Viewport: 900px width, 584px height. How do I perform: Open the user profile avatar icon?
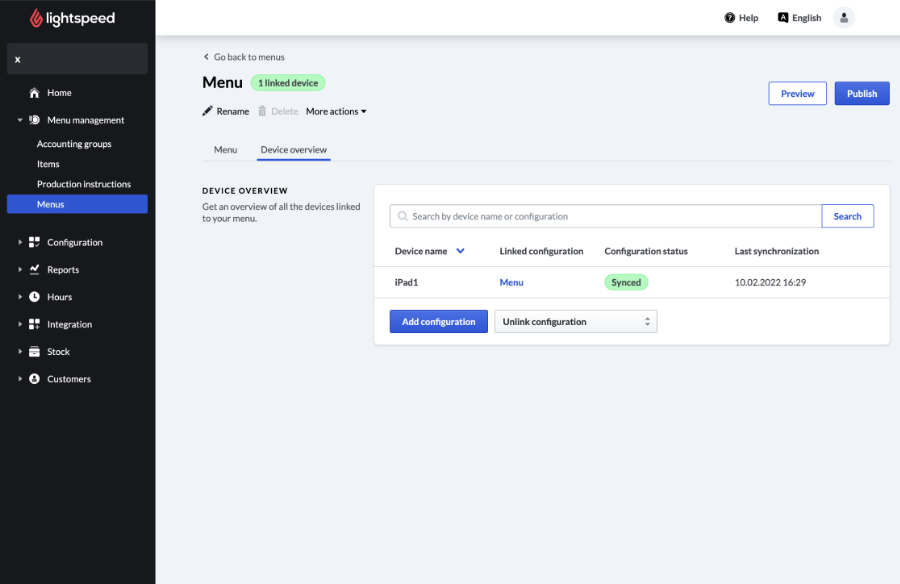[844, 18]
